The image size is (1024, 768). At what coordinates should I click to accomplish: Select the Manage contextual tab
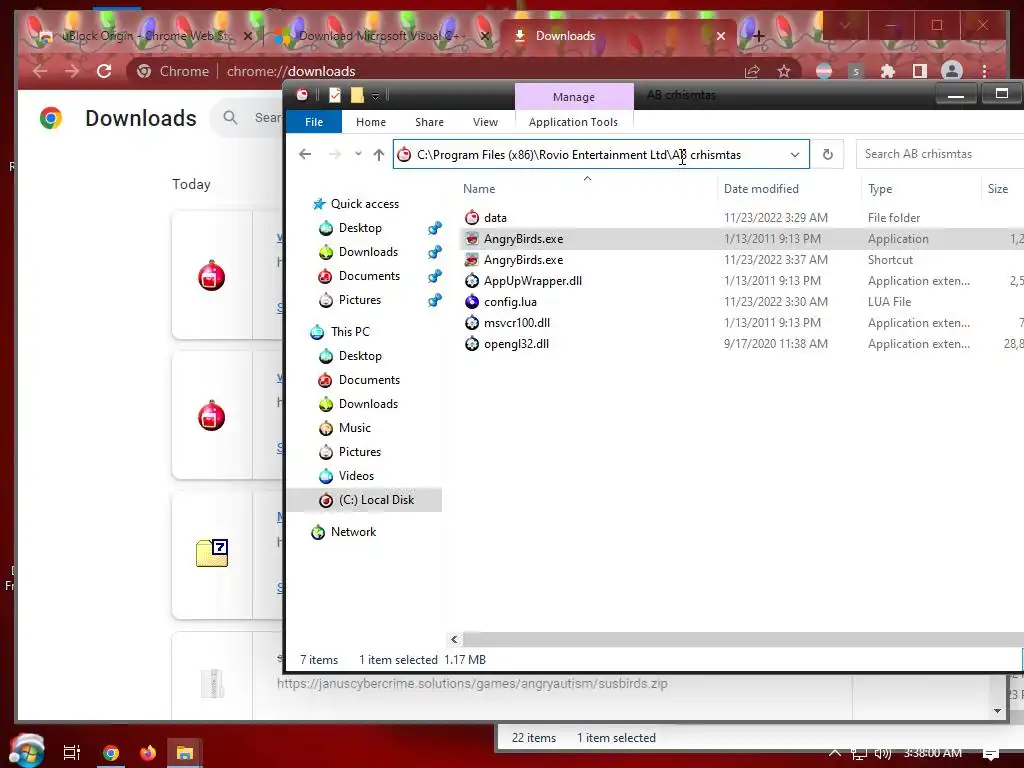573,97
